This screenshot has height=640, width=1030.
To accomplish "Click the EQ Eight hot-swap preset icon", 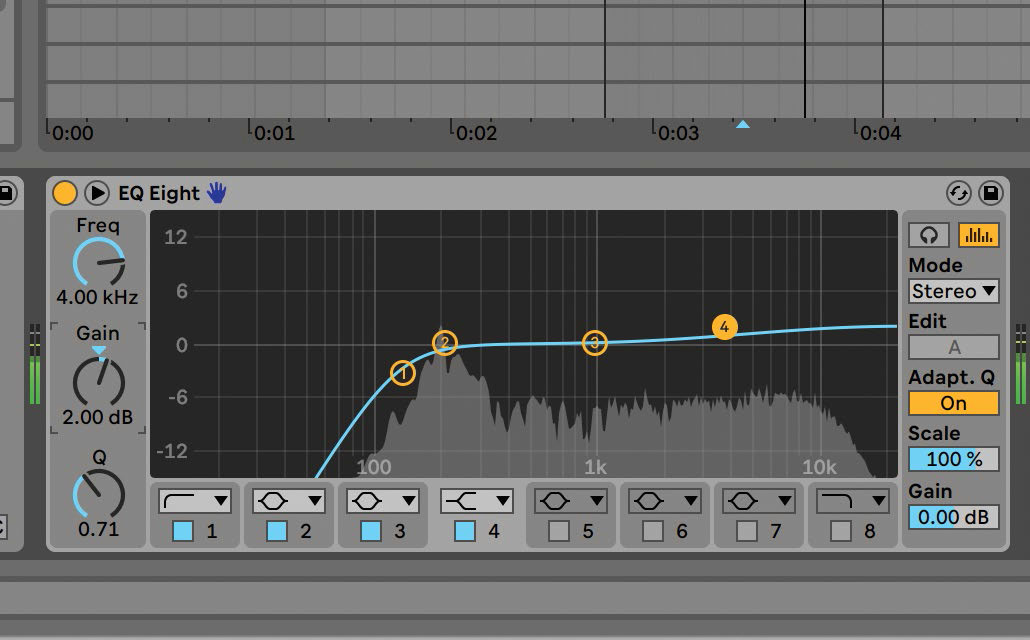I will 958,193.
